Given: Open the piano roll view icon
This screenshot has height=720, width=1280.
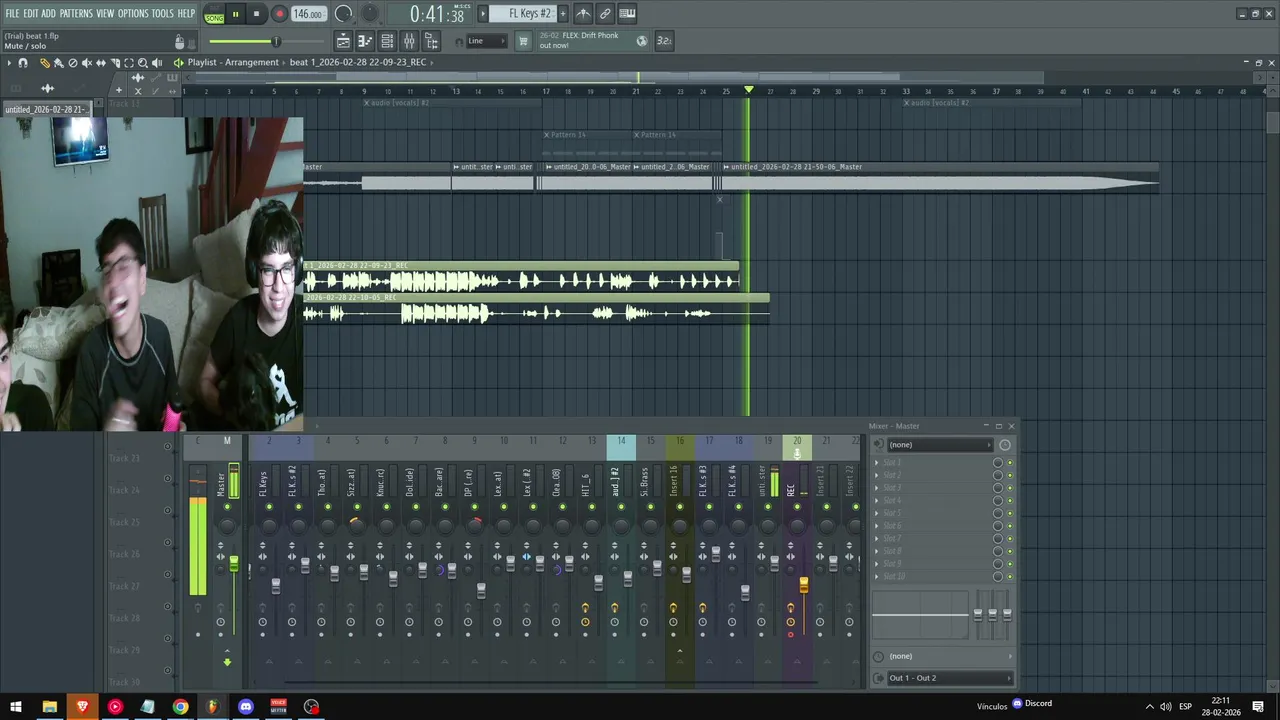Looking at the screenshot, I should click(x=365, y=41).
